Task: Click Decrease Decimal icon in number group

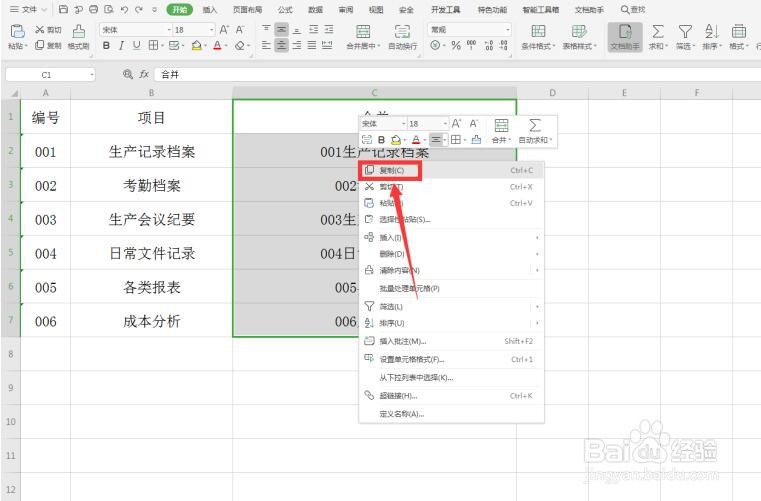Action: [504, 46]
